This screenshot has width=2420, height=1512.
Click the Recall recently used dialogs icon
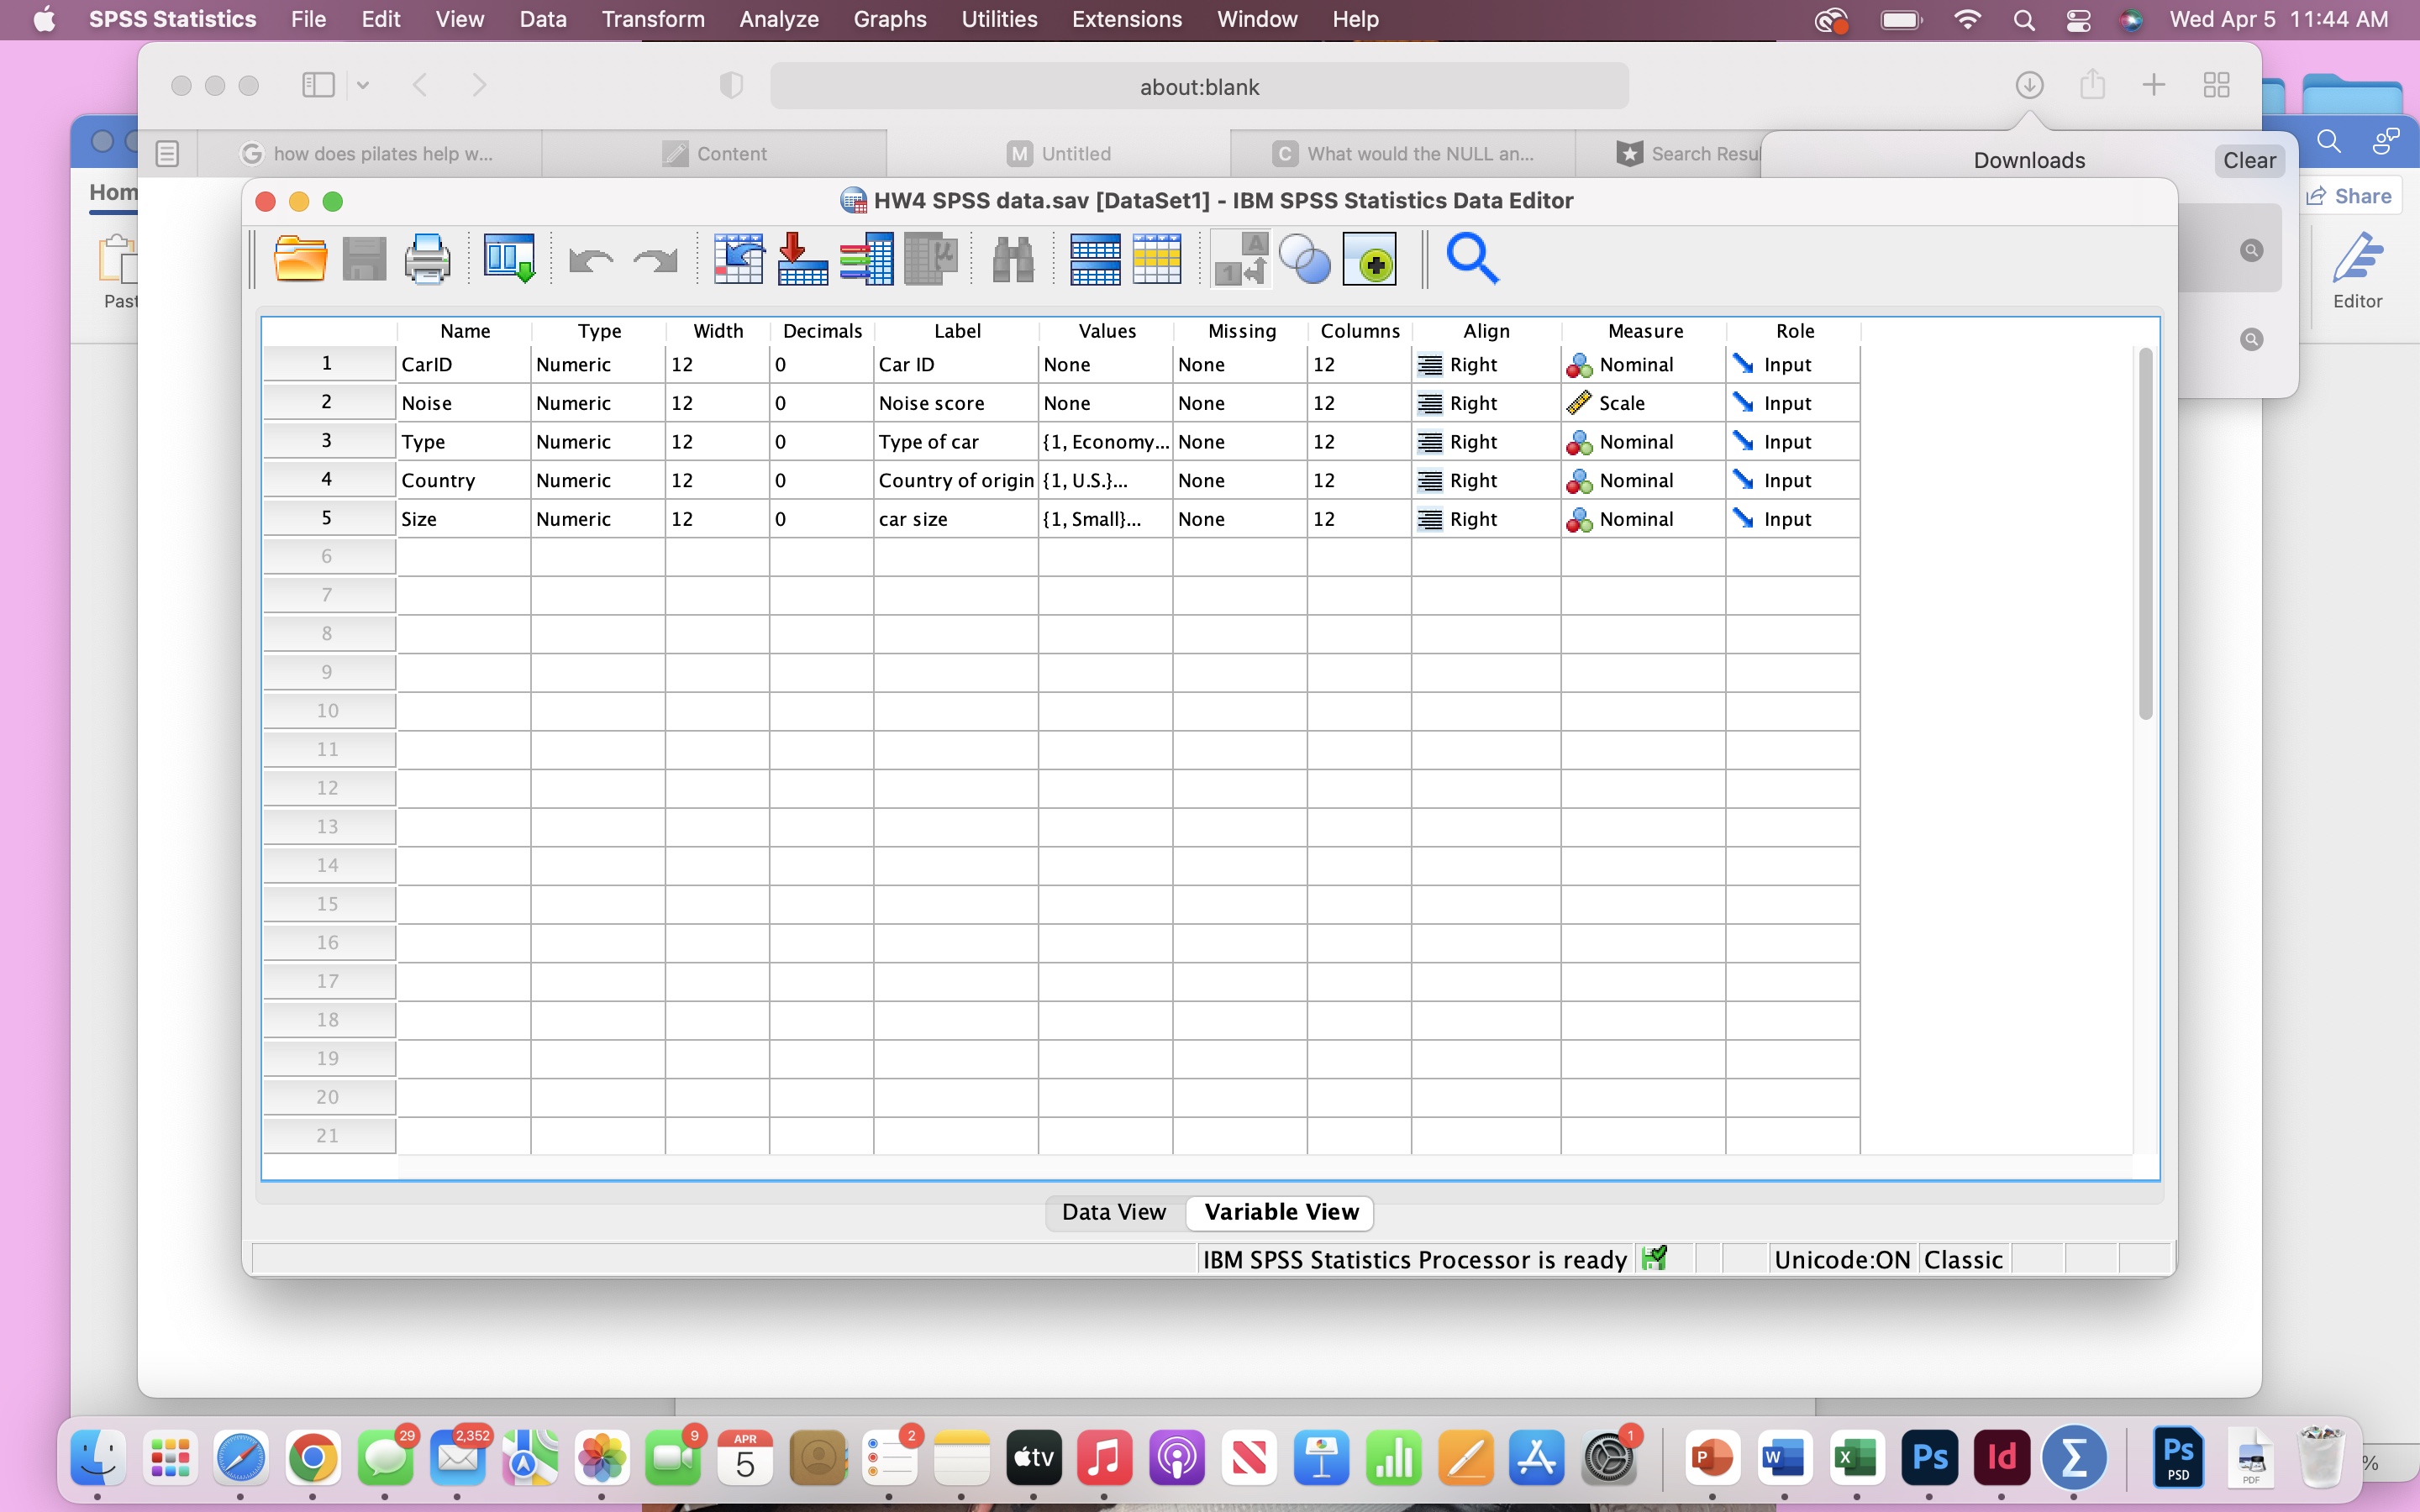[510, 260]
